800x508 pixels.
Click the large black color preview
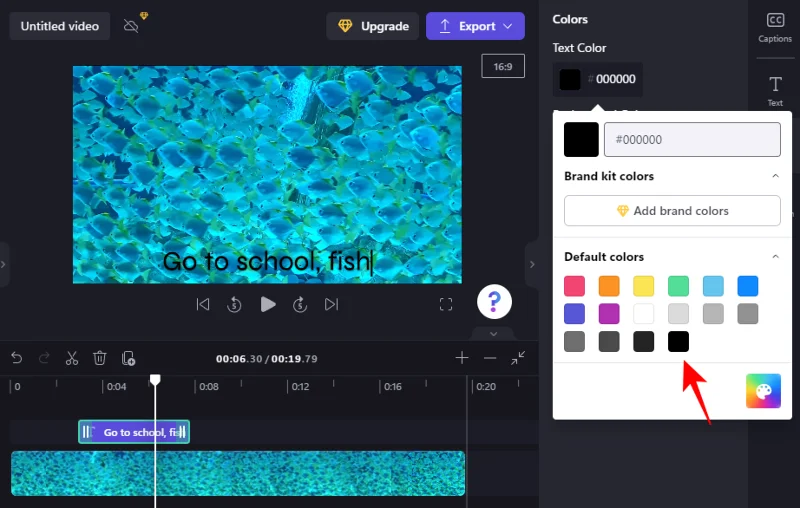[x=581, y=139]
